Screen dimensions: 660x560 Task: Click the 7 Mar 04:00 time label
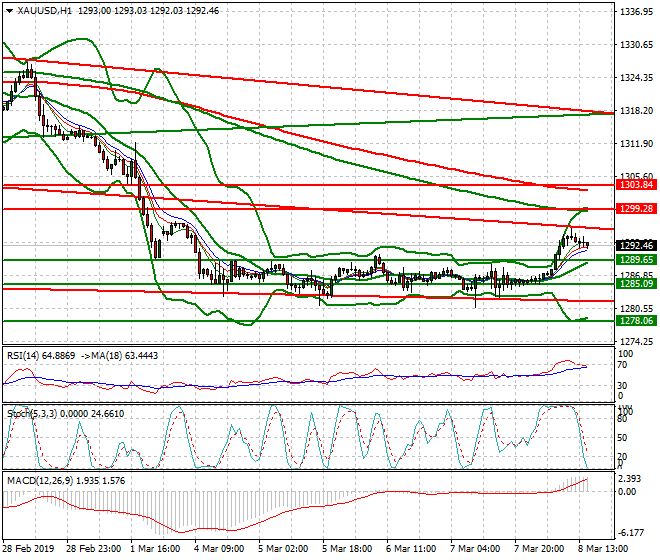pyautogui.click(x=475, y=549)
